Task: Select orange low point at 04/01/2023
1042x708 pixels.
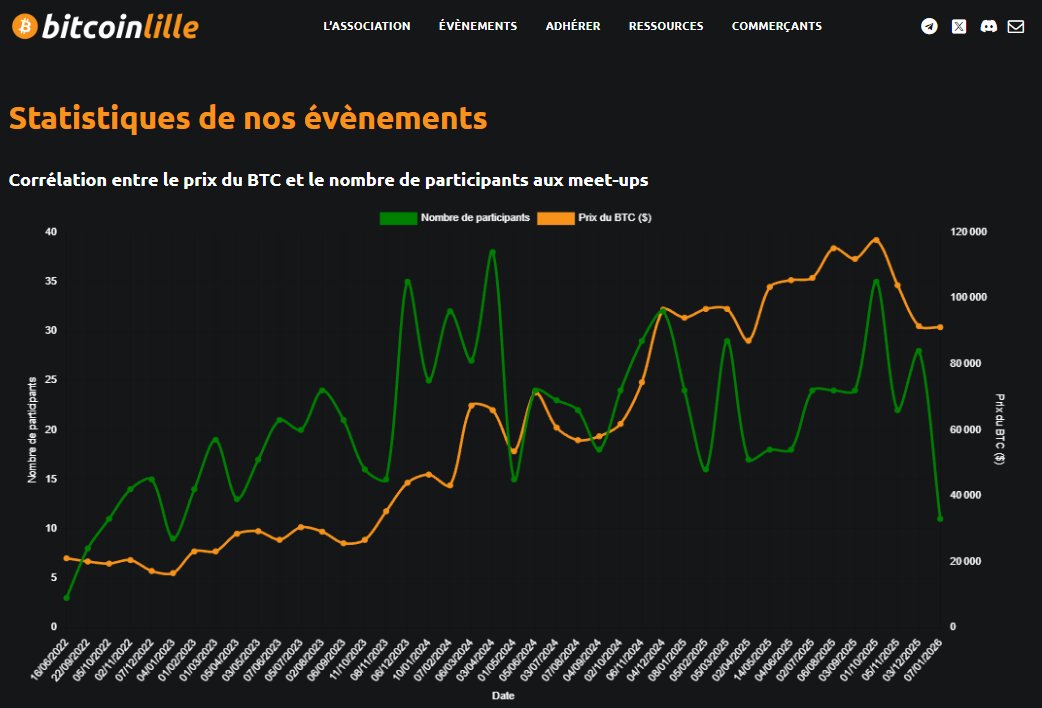Action: pos(173,573)
